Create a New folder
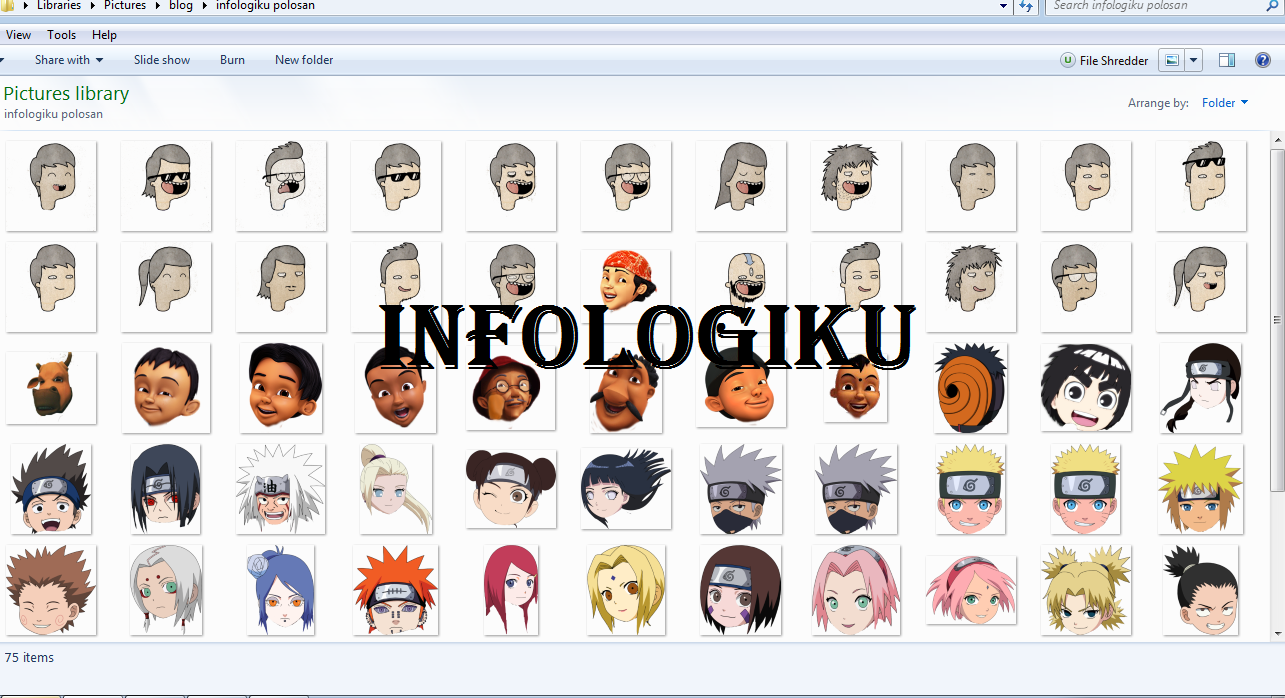This screenshot has height=698, width=1285. 304,60
